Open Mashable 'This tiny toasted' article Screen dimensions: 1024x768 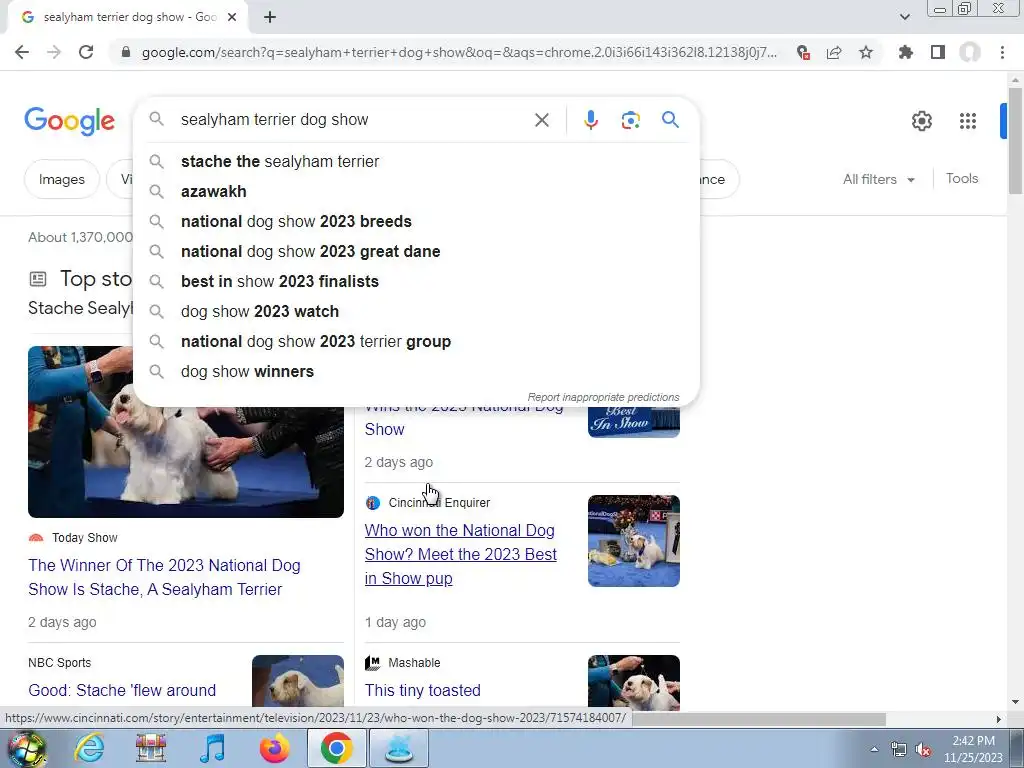point(423,690)
